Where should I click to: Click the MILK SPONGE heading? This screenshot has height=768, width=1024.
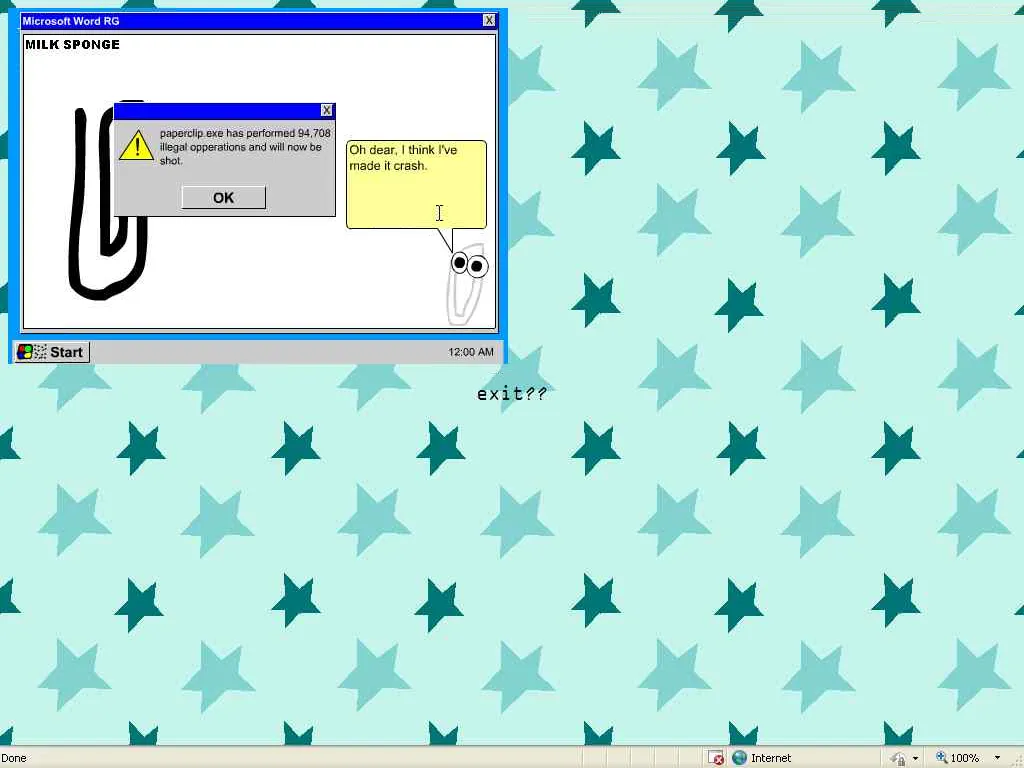[72, 44]
